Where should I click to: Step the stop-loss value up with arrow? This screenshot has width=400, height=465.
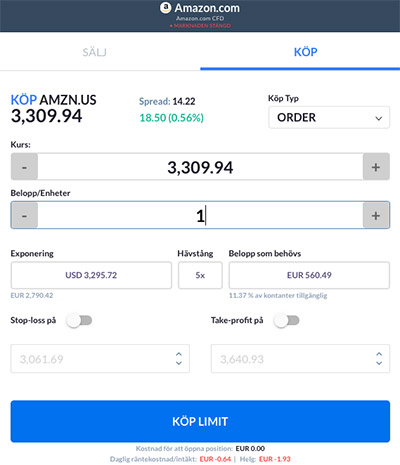point(179,354)
